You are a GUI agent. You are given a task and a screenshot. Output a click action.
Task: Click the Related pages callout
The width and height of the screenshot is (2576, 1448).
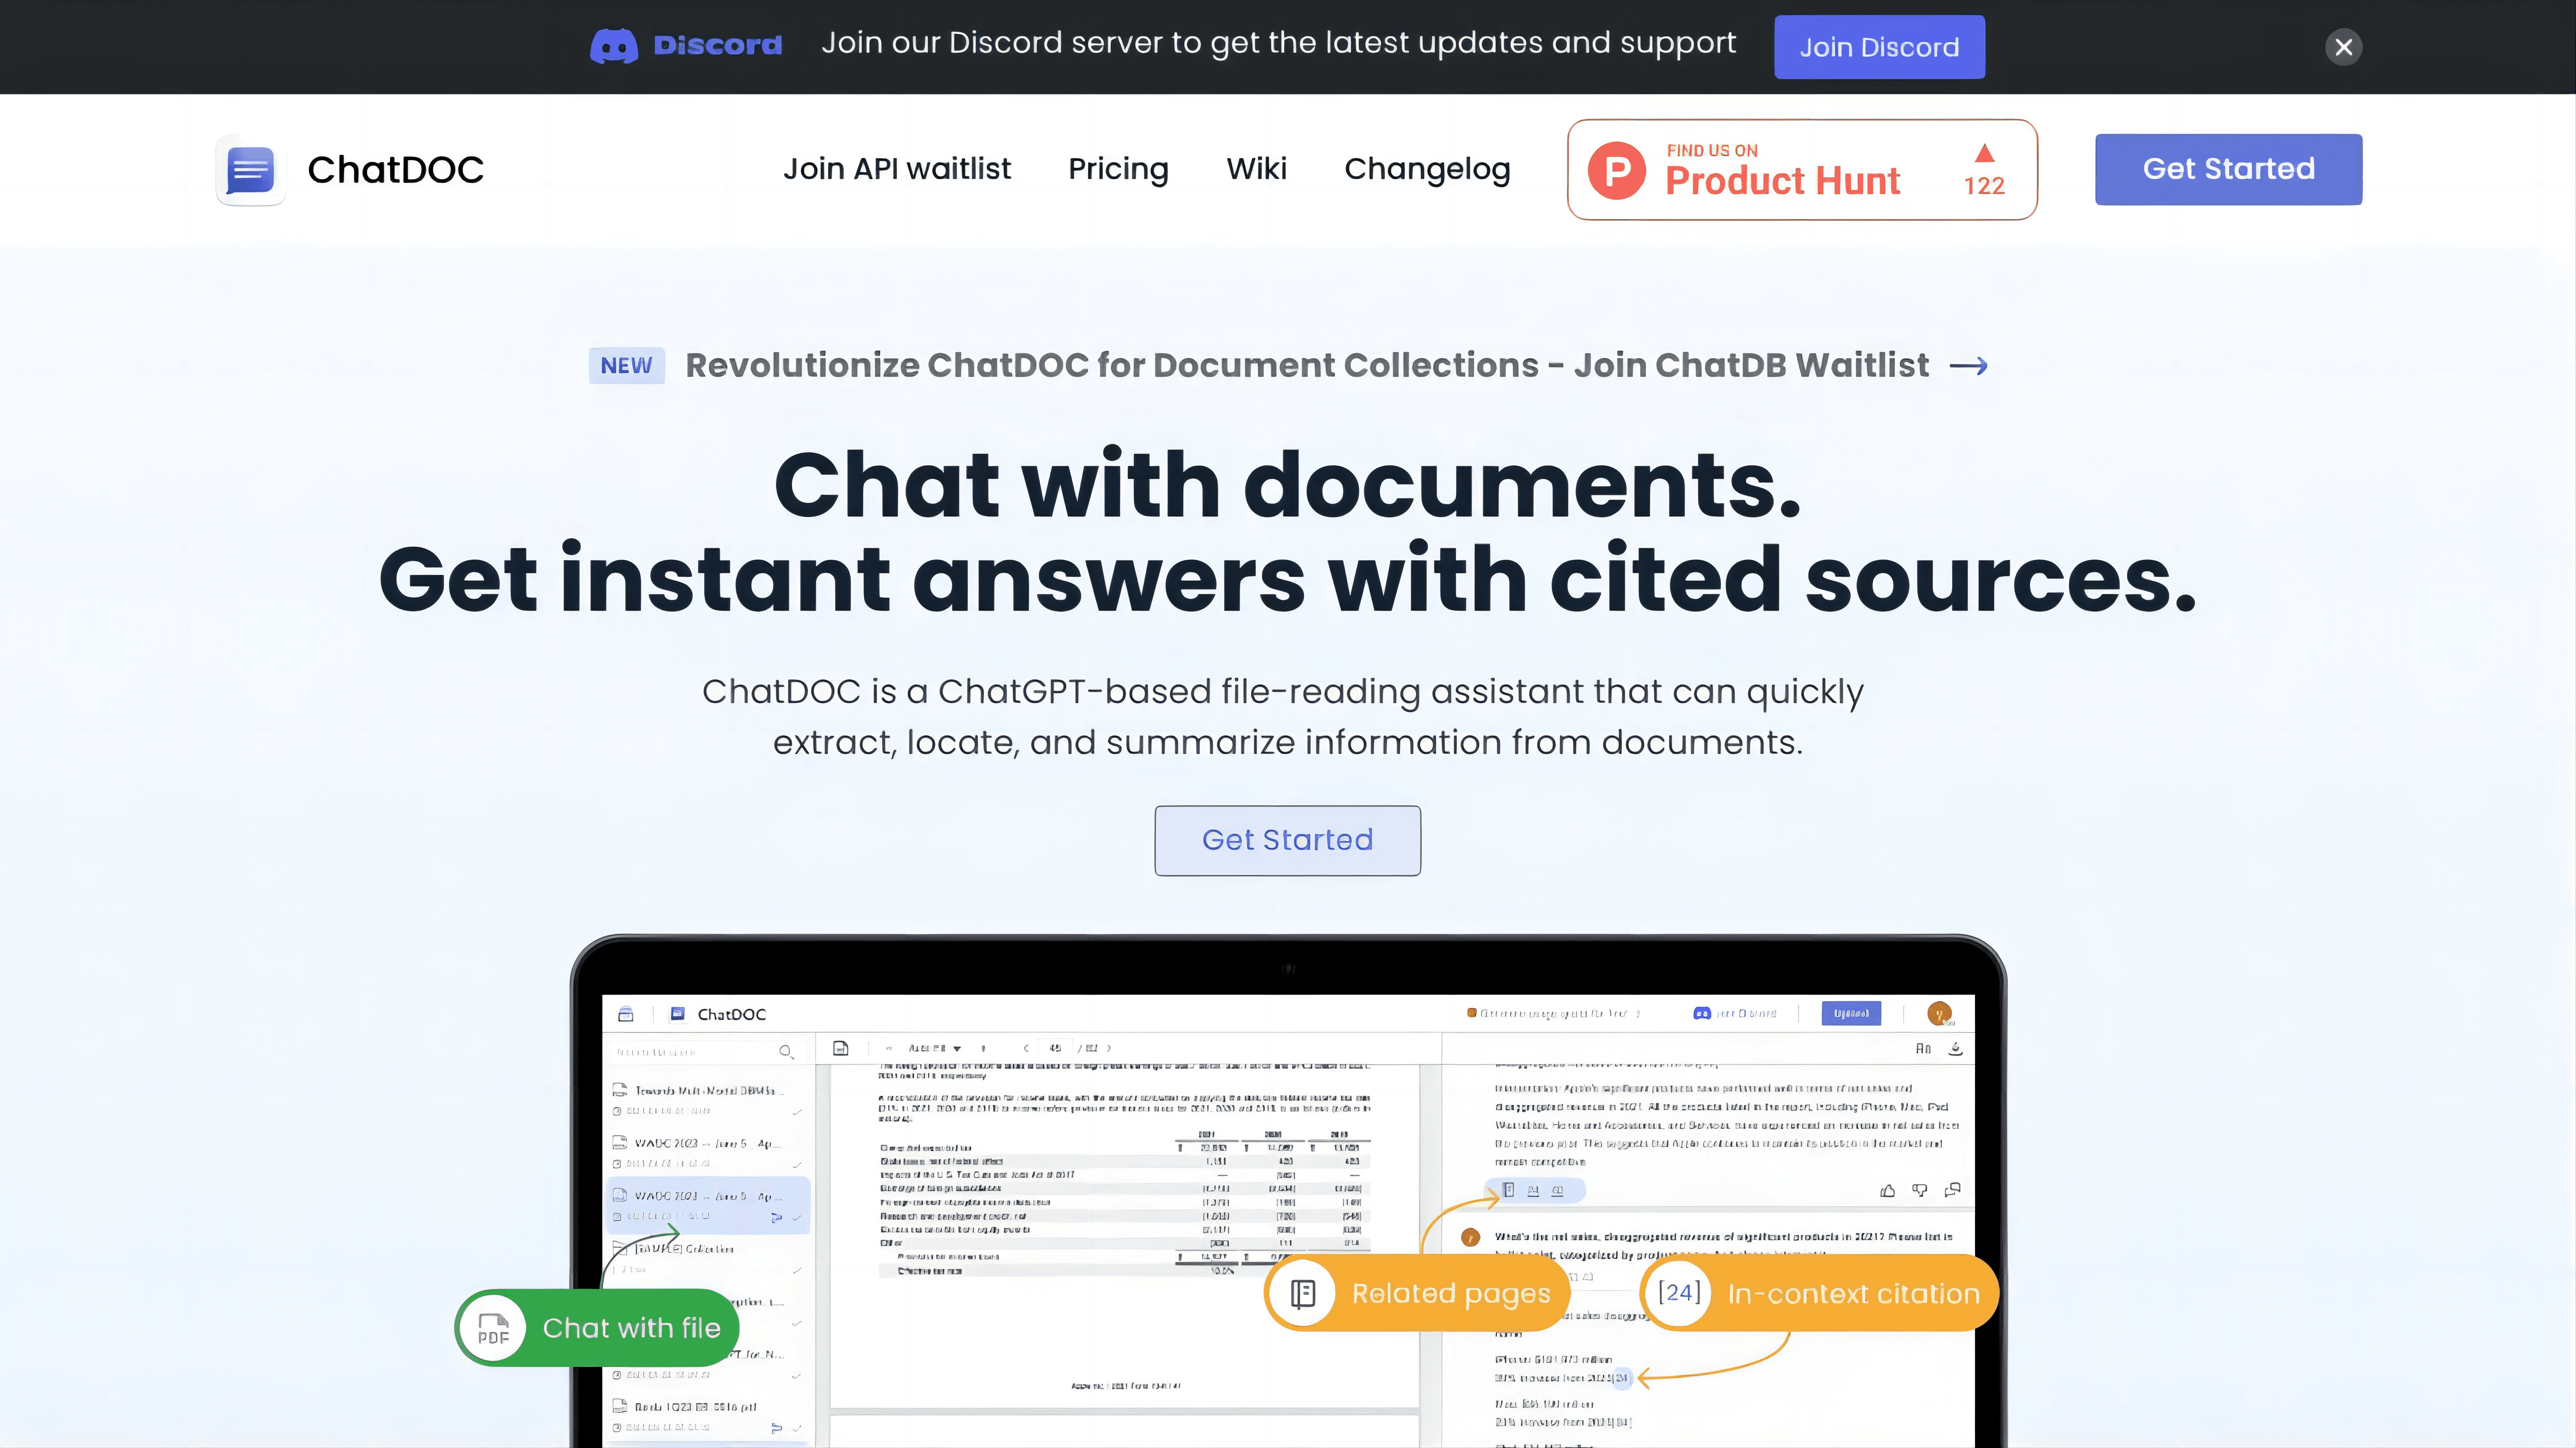pos(1416,1293)
